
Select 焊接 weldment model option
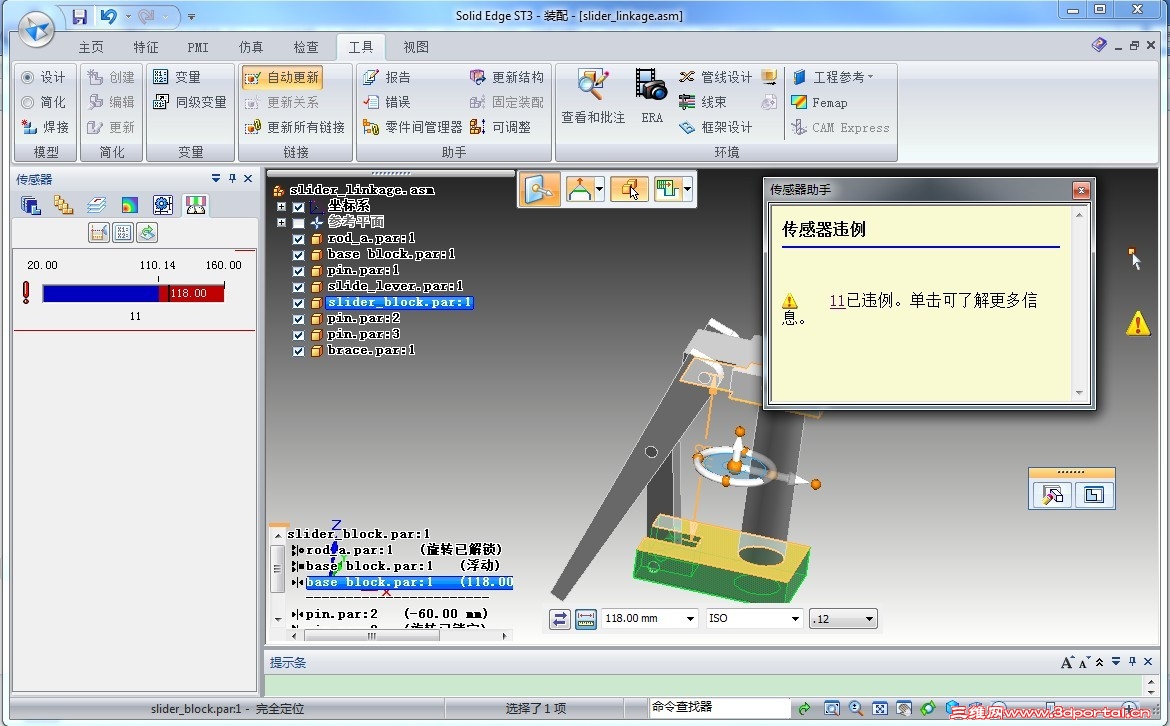tap(46, 128)
